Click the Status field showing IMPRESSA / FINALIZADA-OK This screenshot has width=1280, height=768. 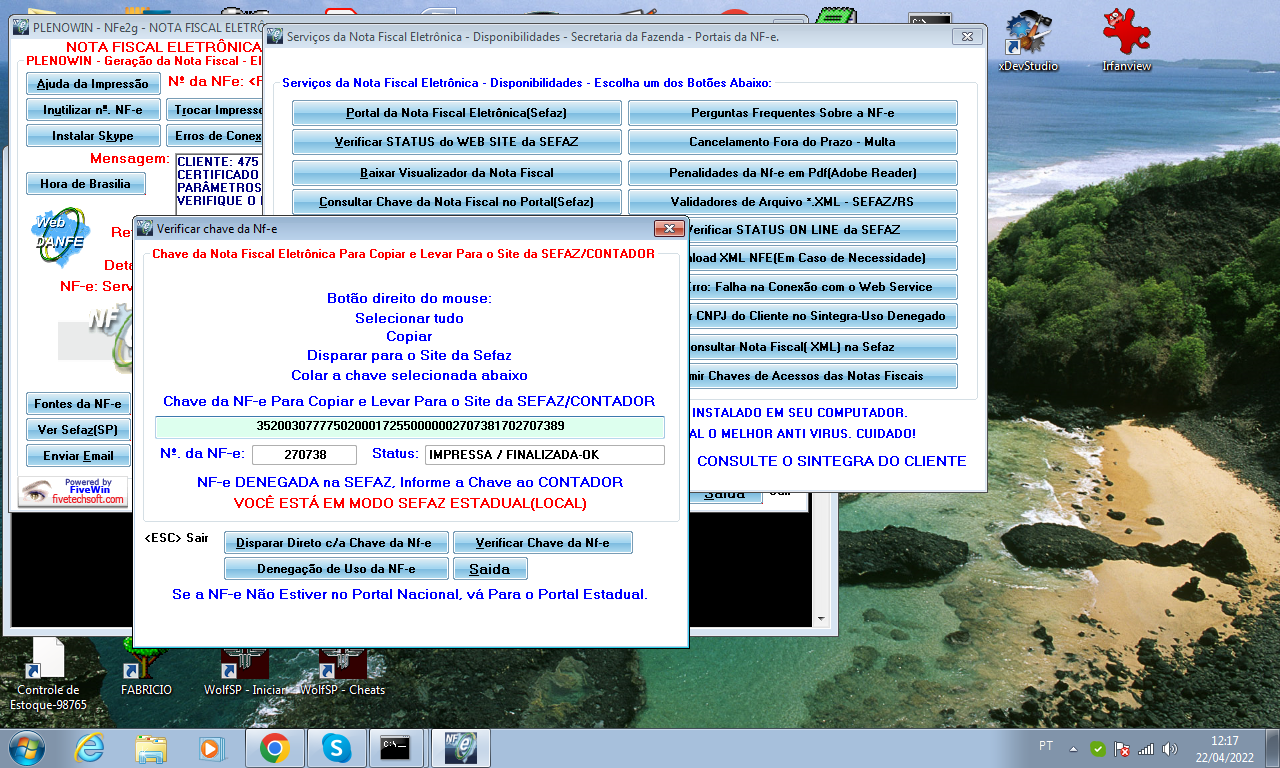point(544,455)
